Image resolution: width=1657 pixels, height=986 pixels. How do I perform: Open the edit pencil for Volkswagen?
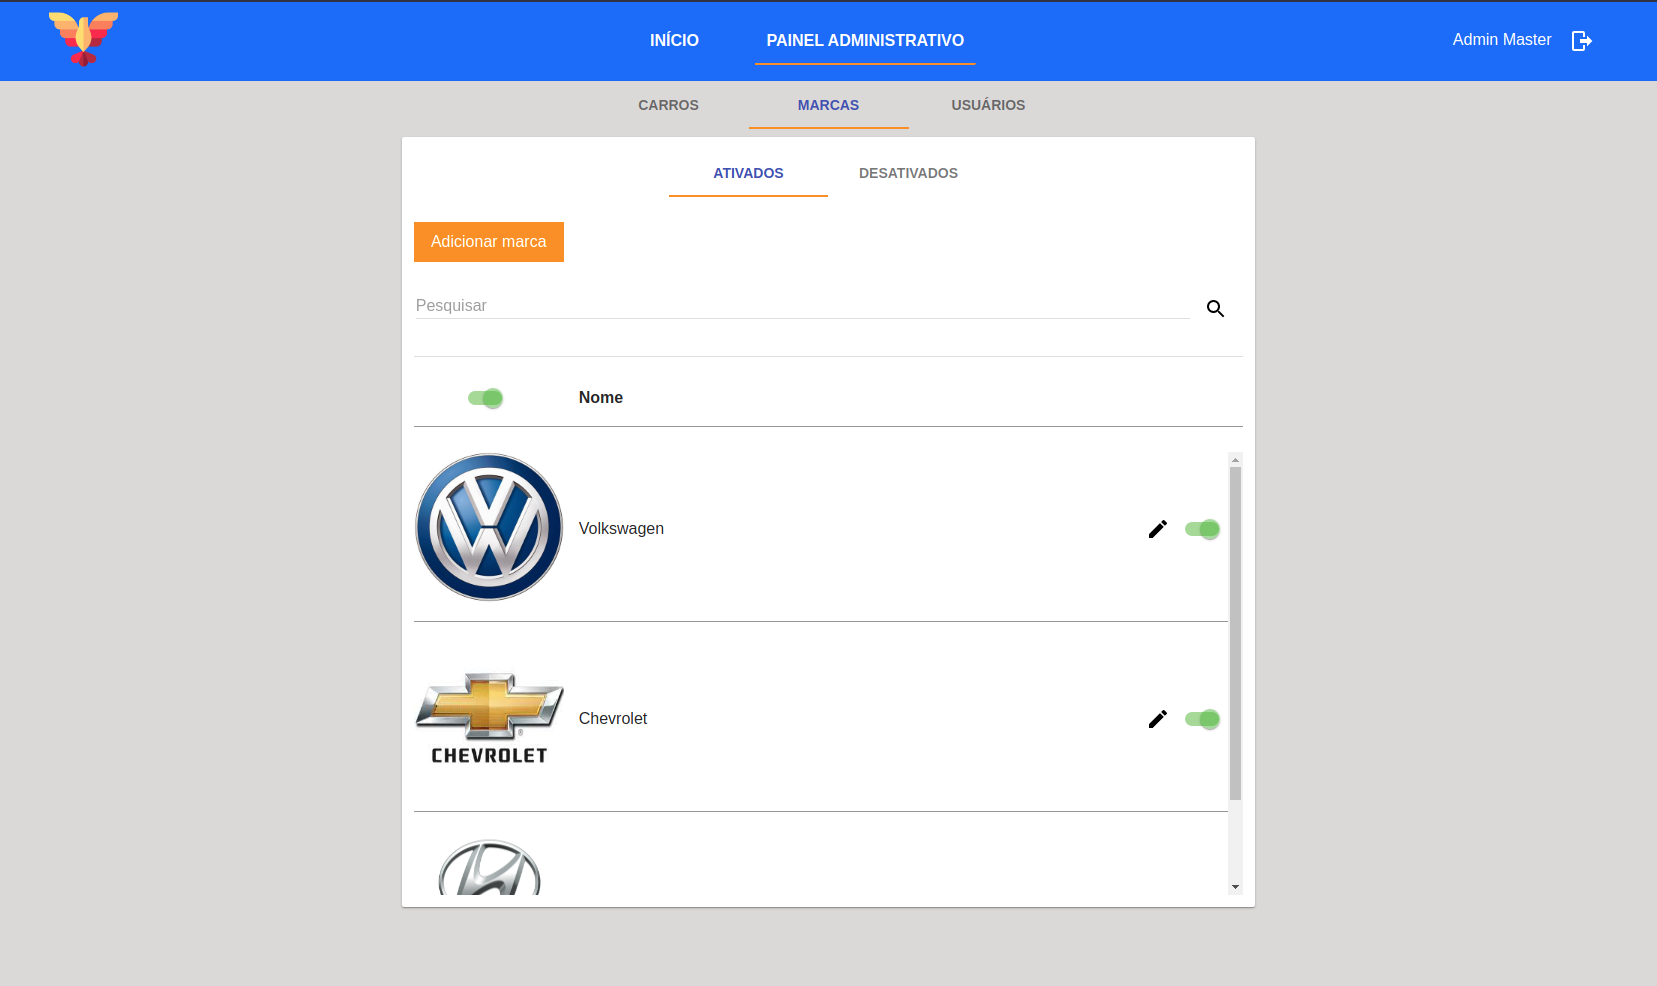click(1158, 529)
